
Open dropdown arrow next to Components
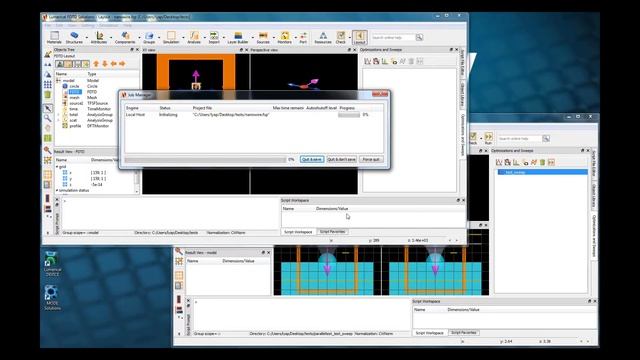point(139,38)
